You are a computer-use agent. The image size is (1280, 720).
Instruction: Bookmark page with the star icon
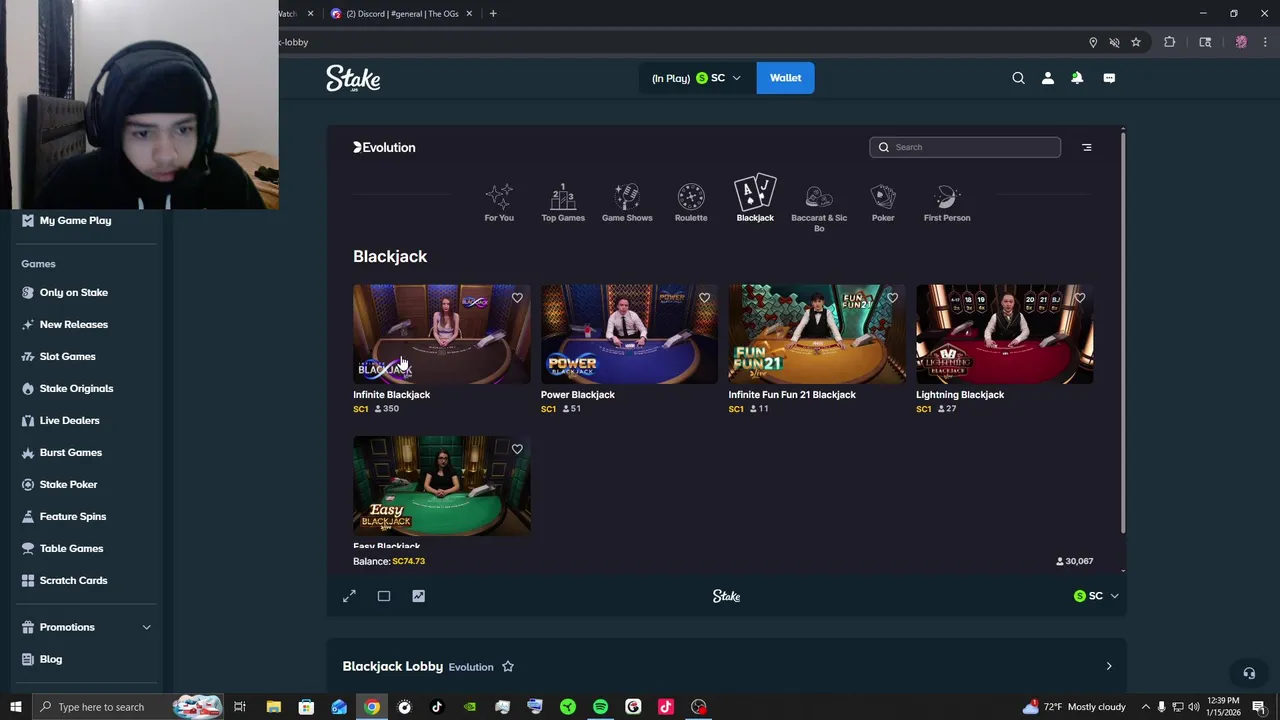tap(1136, 42)
